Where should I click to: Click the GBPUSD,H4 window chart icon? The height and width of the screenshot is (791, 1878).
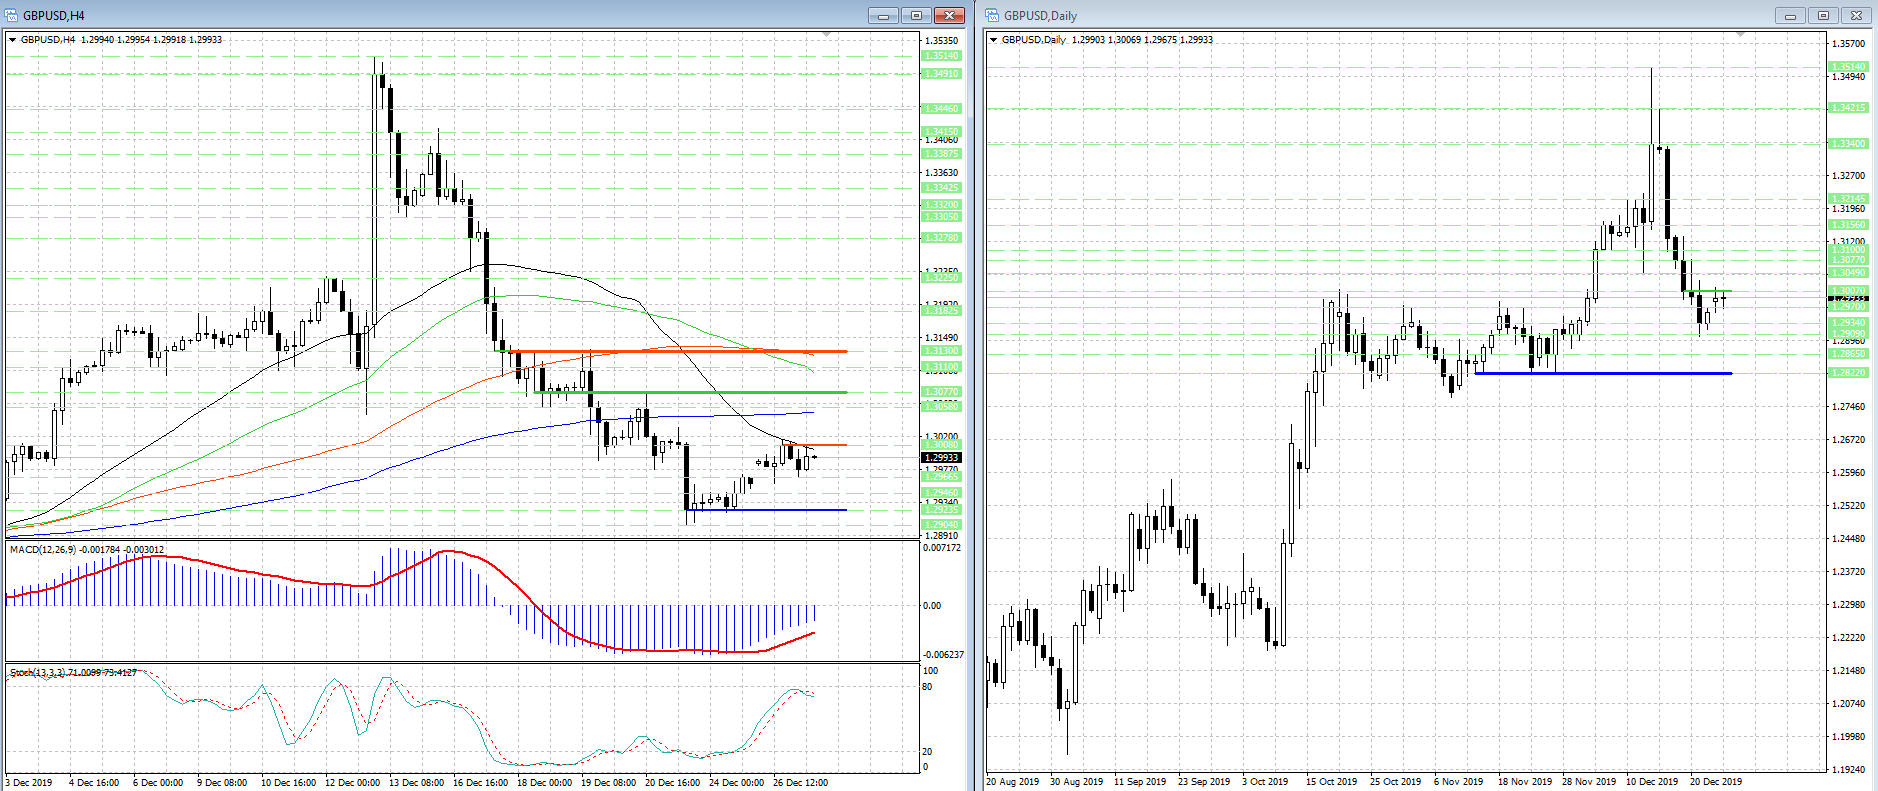[12, 15]
